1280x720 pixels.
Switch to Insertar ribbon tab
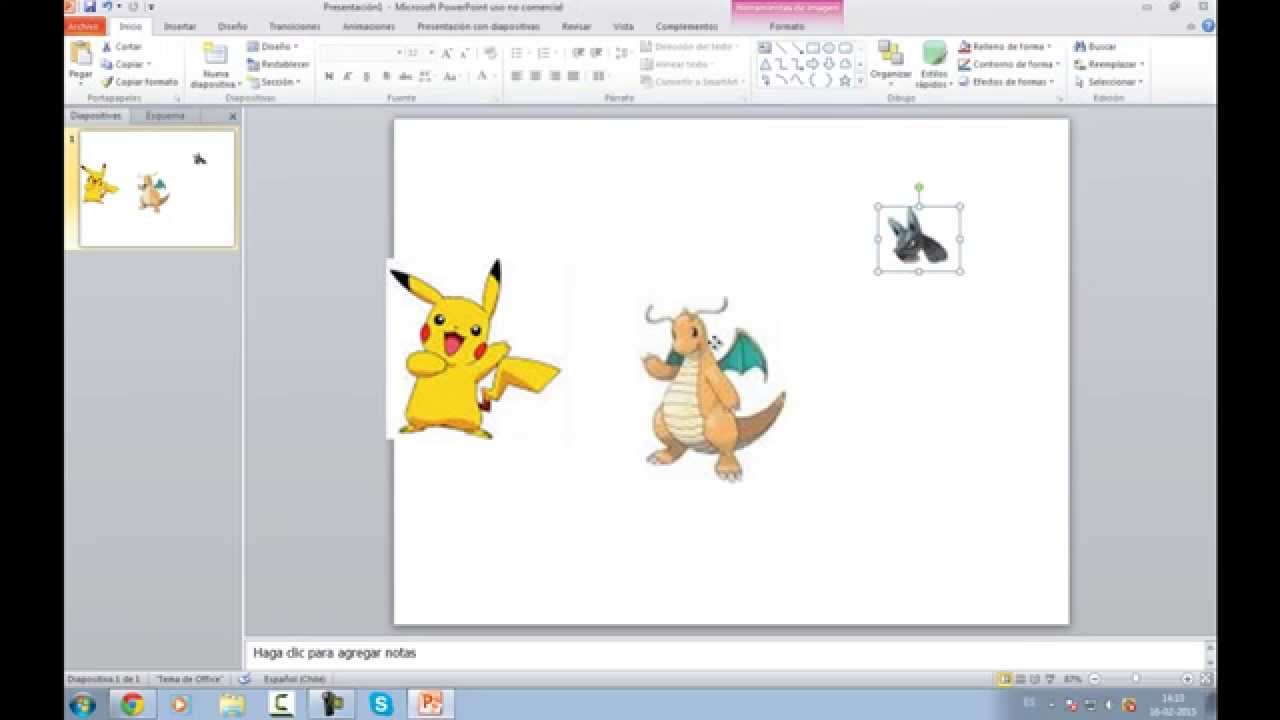180,27
